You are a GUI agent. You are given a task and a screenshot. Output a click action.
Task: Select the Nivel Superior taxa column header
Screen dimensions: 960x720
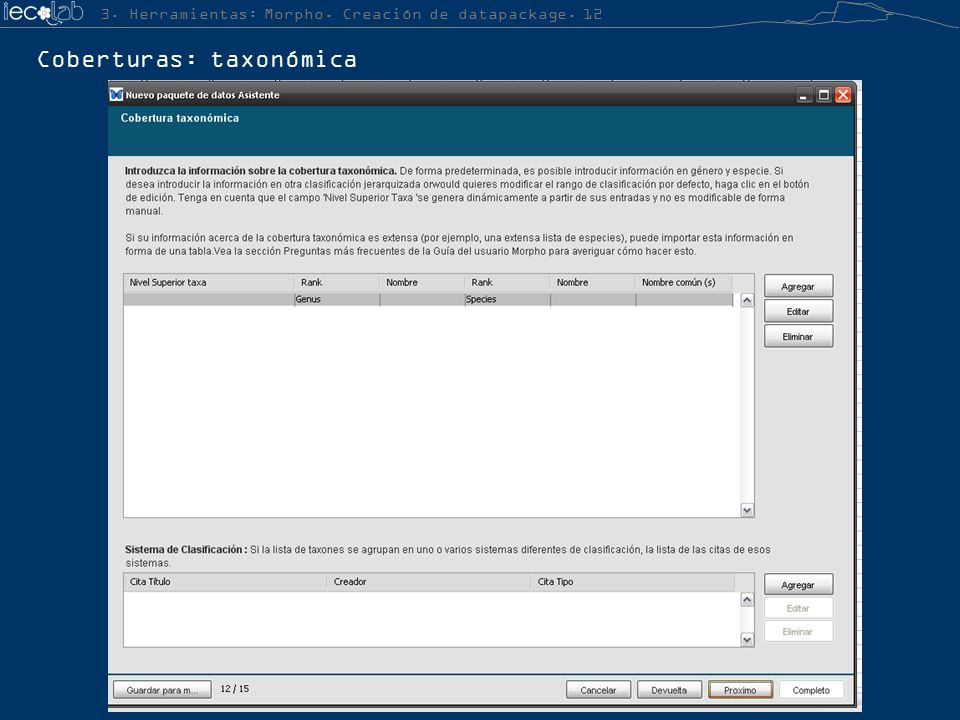click(x=209, y=282)
